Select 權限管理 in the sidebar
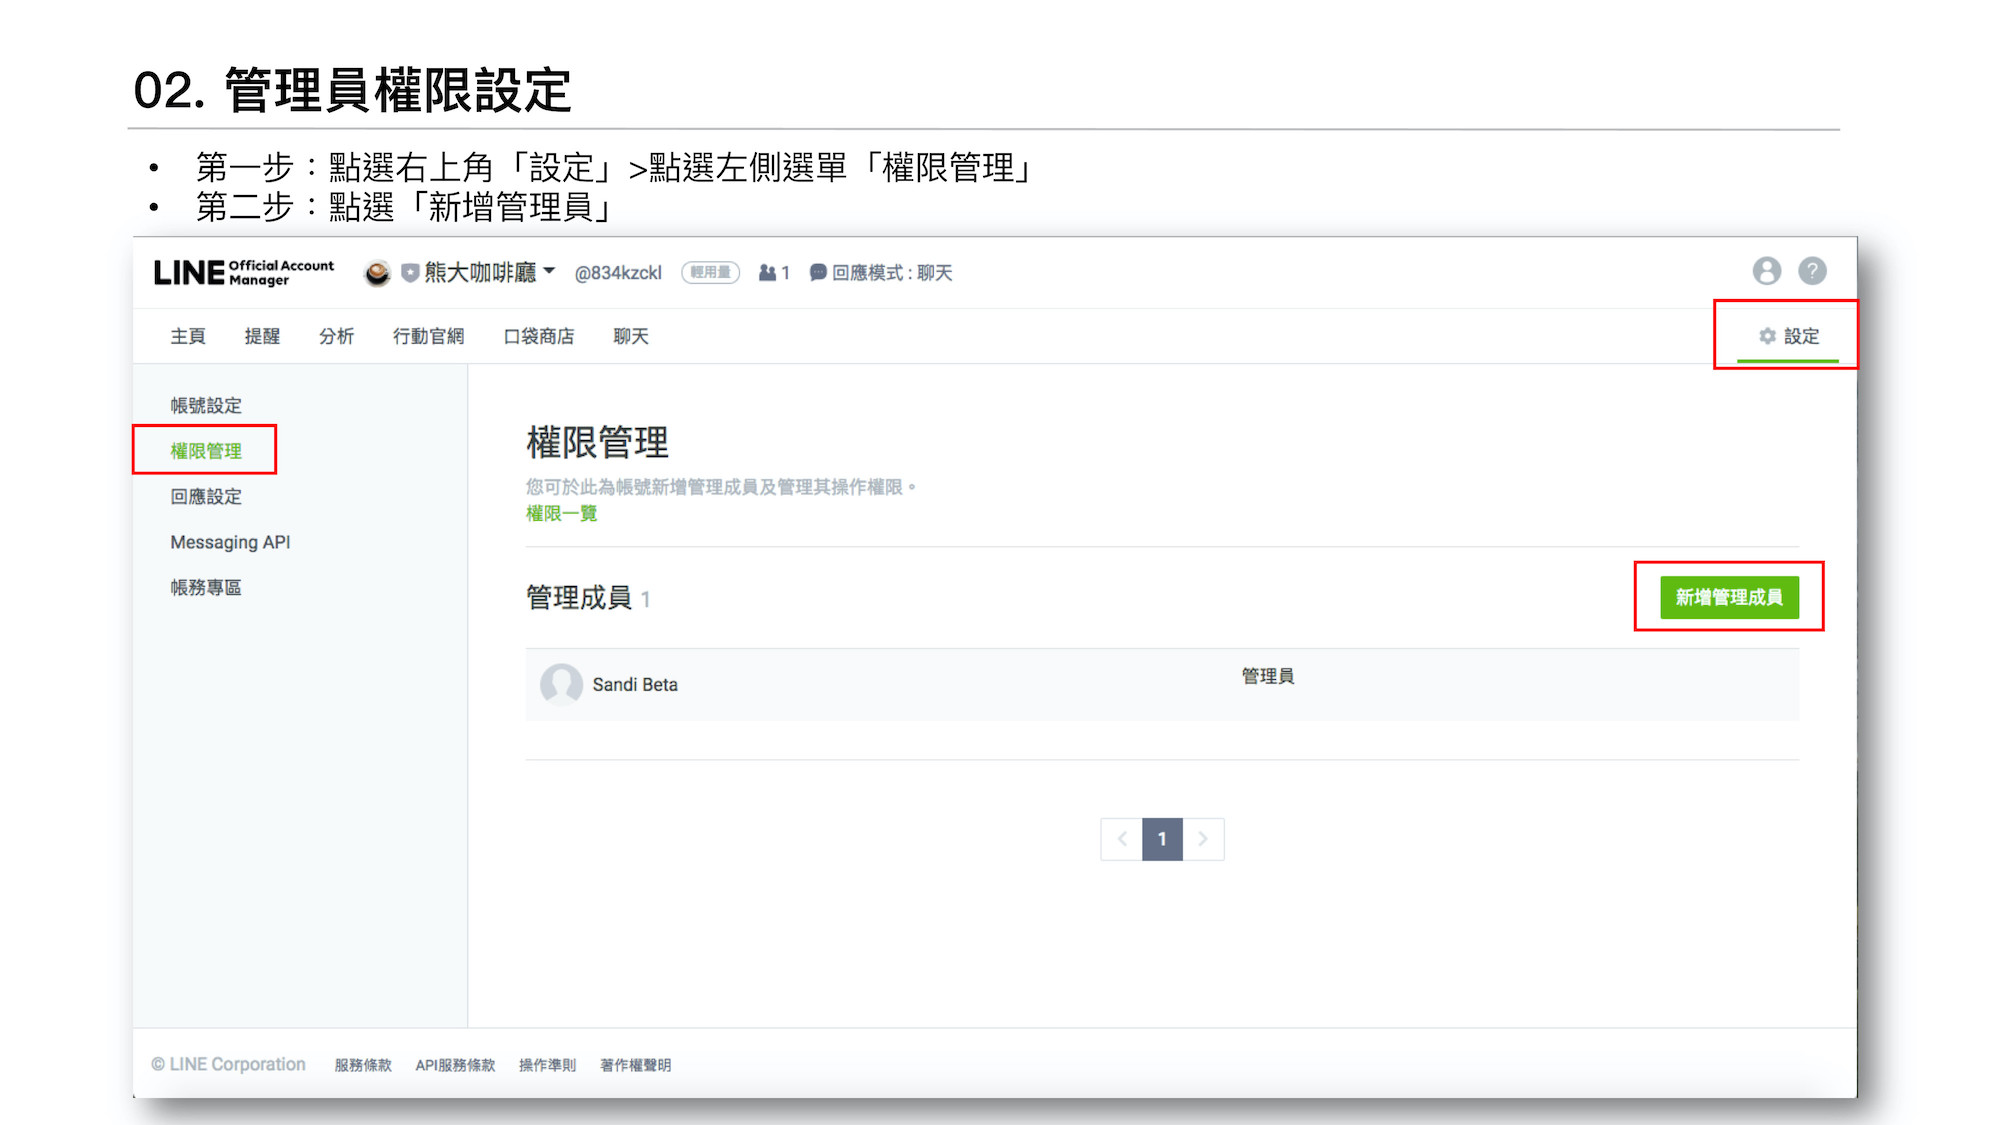The image size is (2000, 1125). point(206,451)
